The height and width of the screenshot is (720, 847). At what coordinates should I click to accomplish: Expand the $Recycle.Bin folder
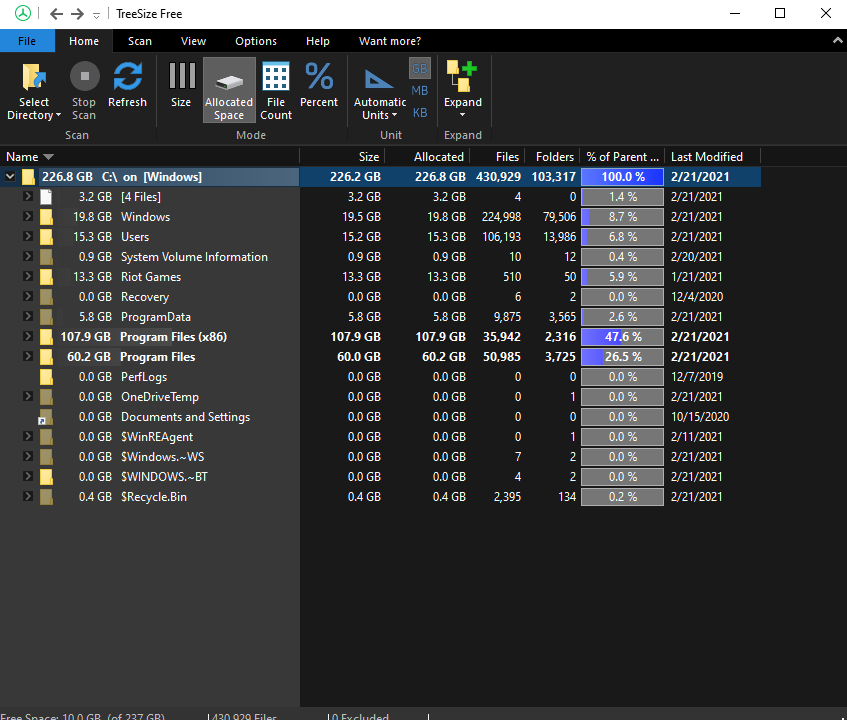(x=28, y=496)
